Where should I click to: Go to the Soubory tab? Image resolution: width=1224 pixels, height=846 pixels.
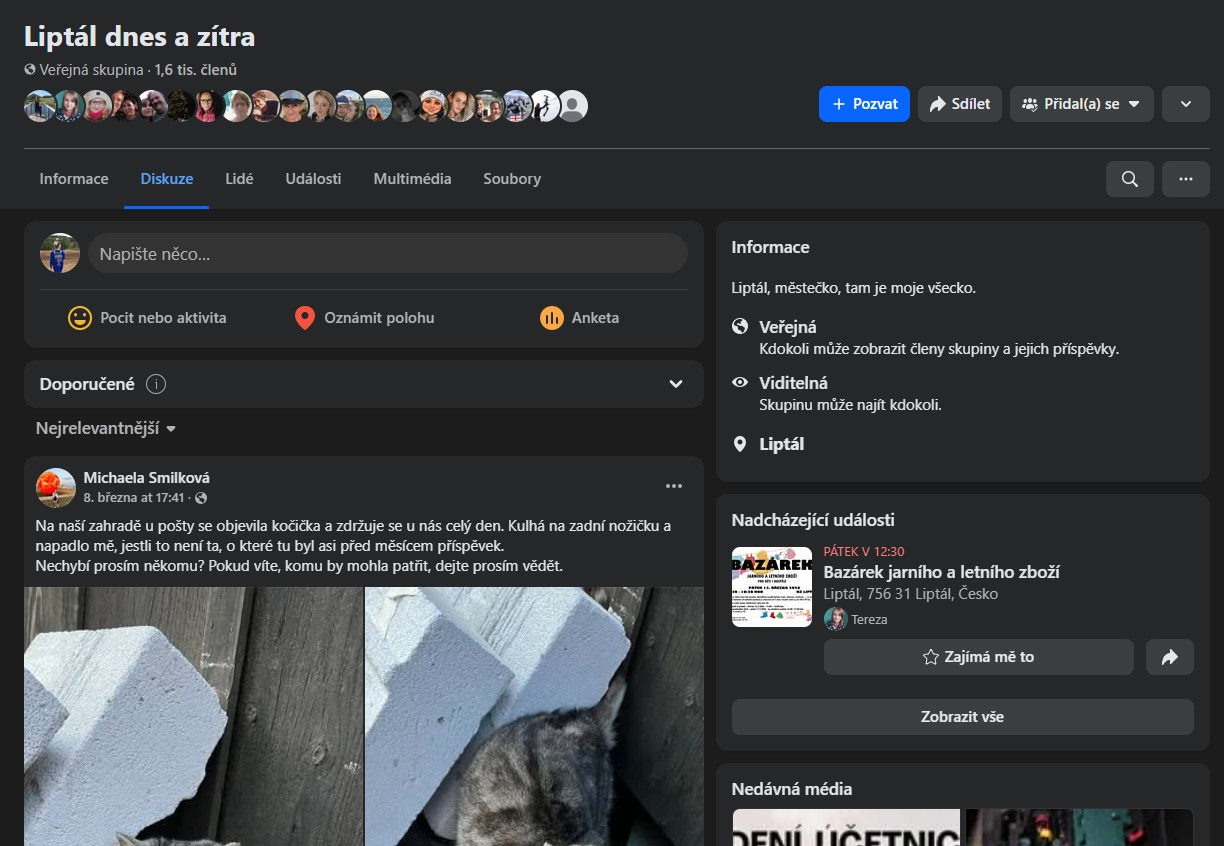click(512, 179)
